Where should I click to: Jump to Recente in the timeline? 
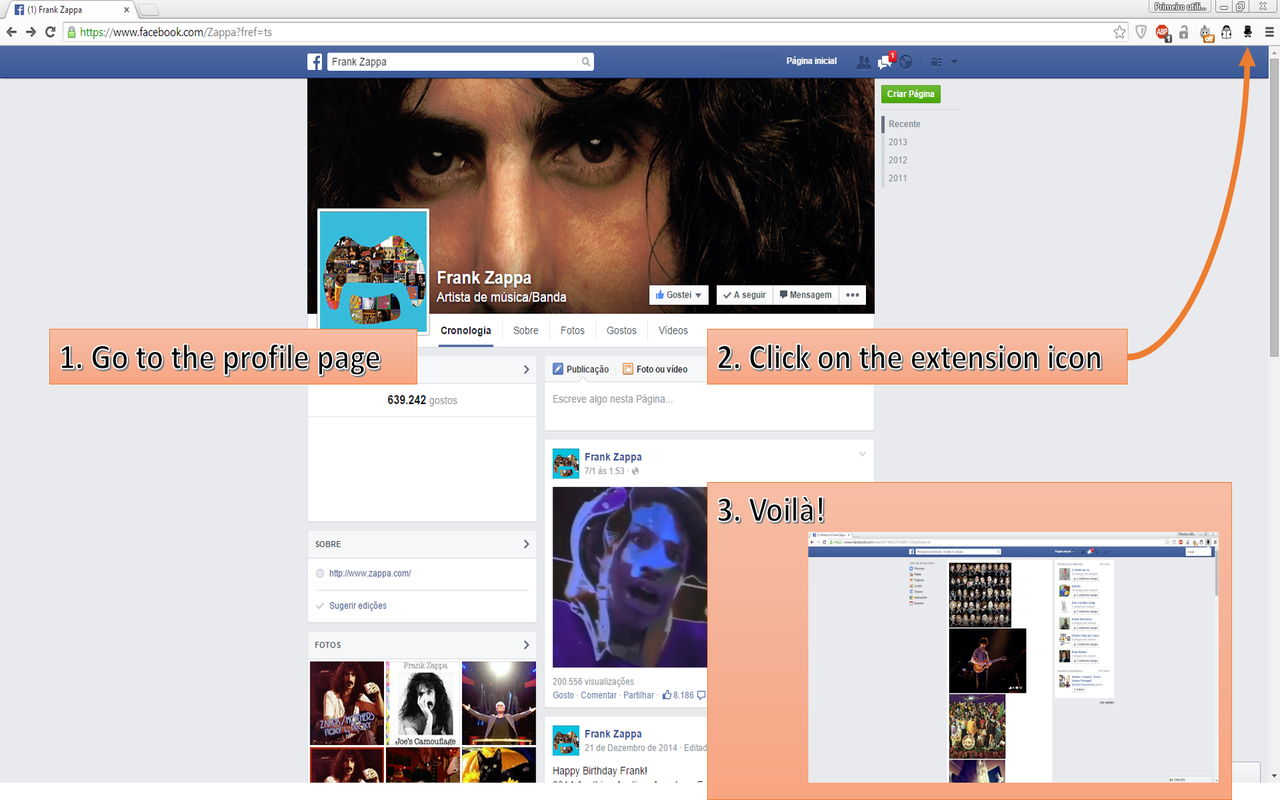[905, 124]
